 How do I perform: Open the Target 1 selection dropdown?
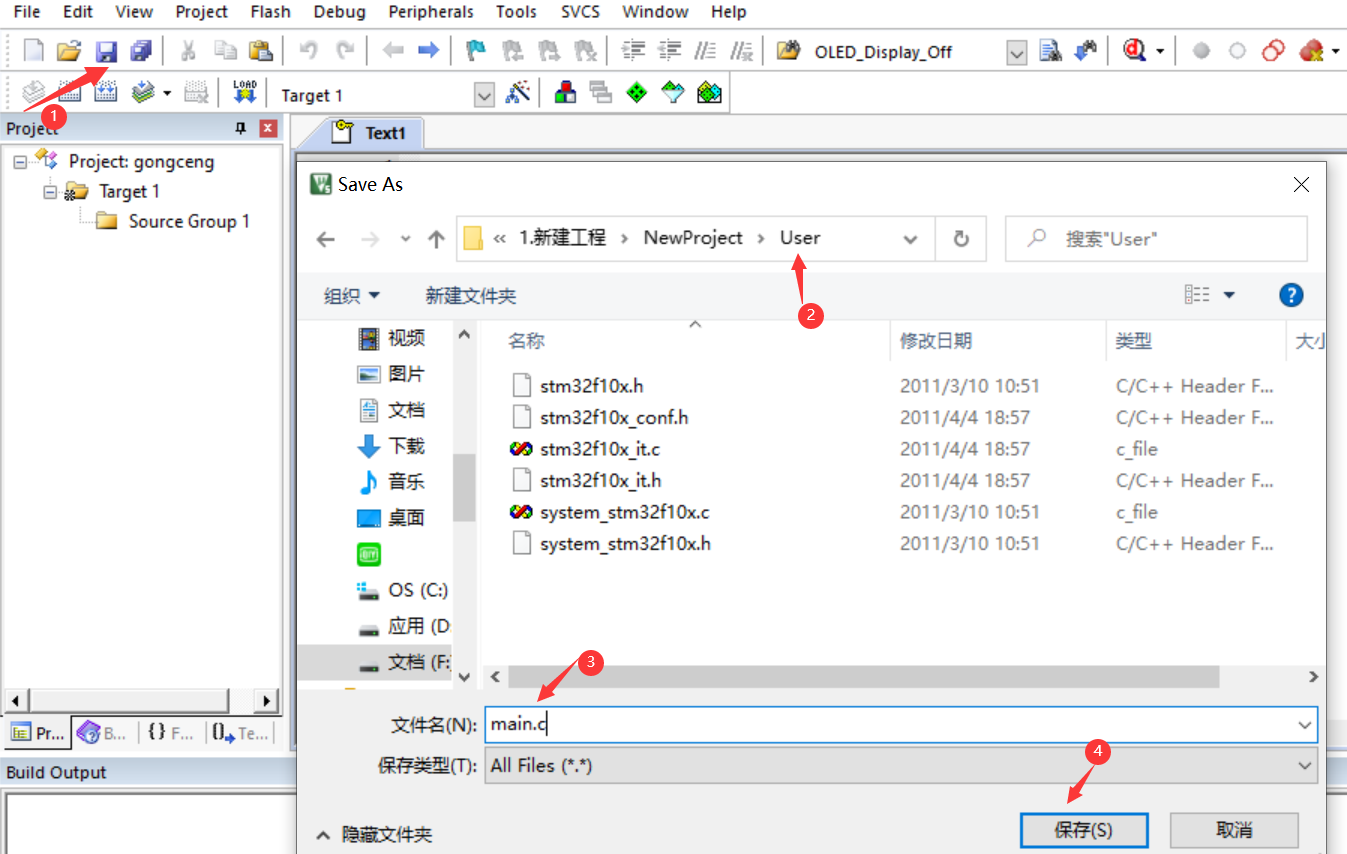tap(484, 95)
